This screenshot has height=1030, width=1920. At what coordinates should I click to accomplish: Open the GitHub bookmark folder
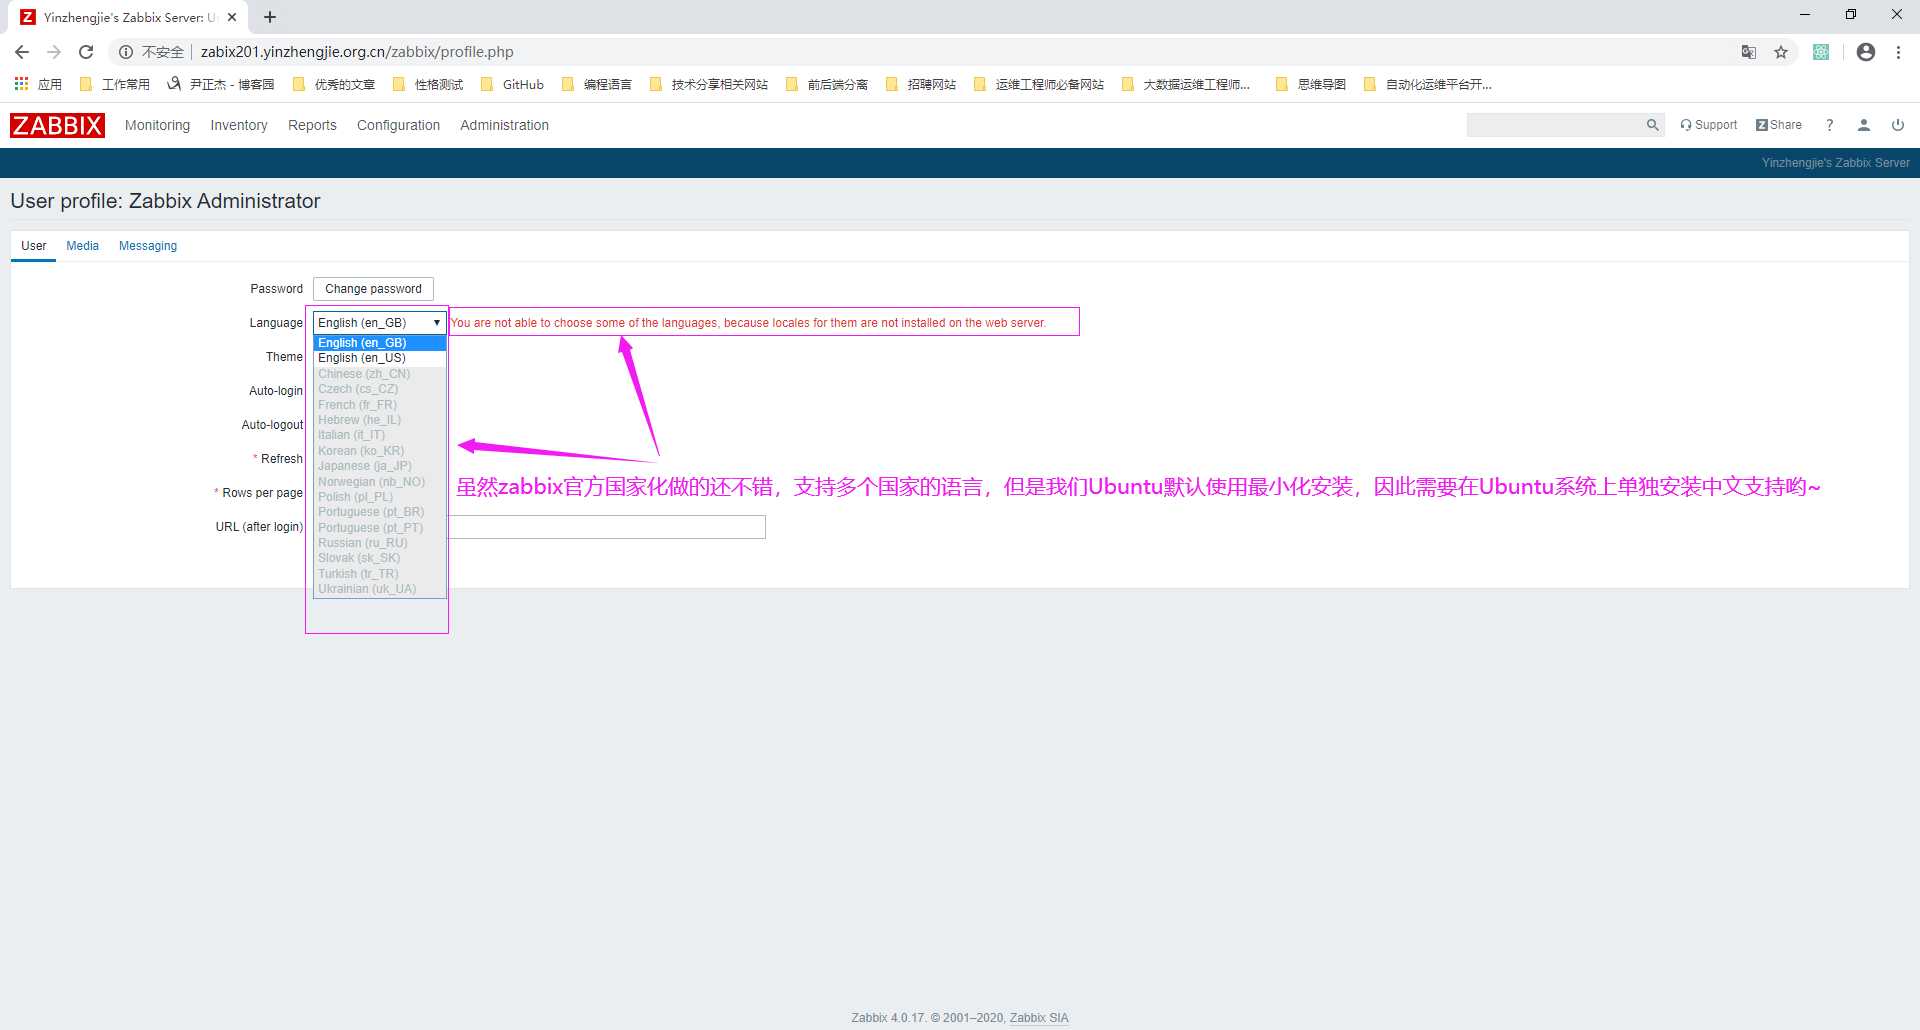[x=513, y=84]
